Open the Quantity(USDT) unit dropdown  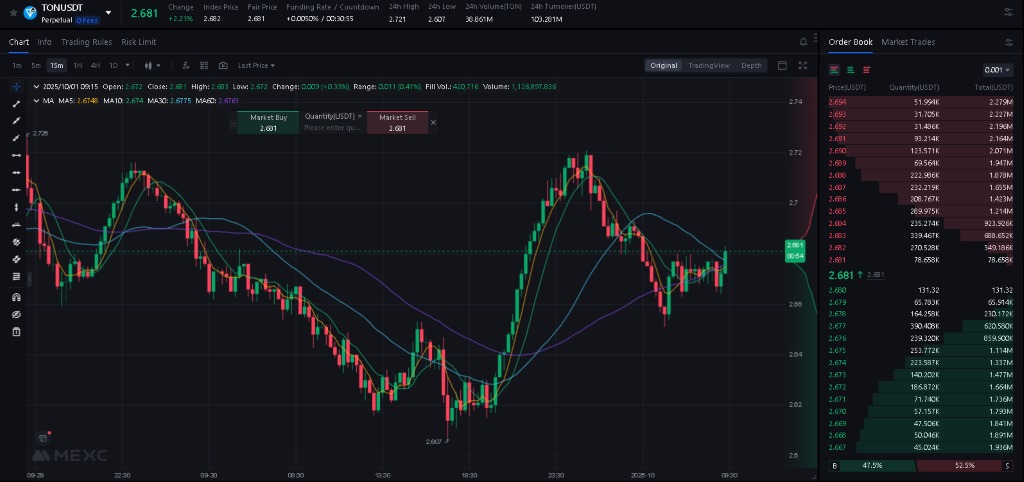[x=333, y=116]
